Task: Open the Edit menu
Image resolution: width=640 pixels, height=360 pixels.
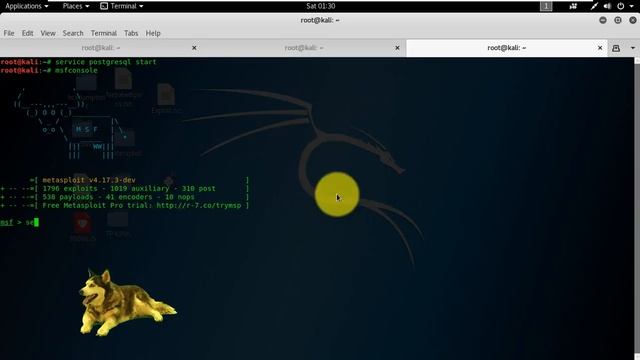Action: [27, 33]
